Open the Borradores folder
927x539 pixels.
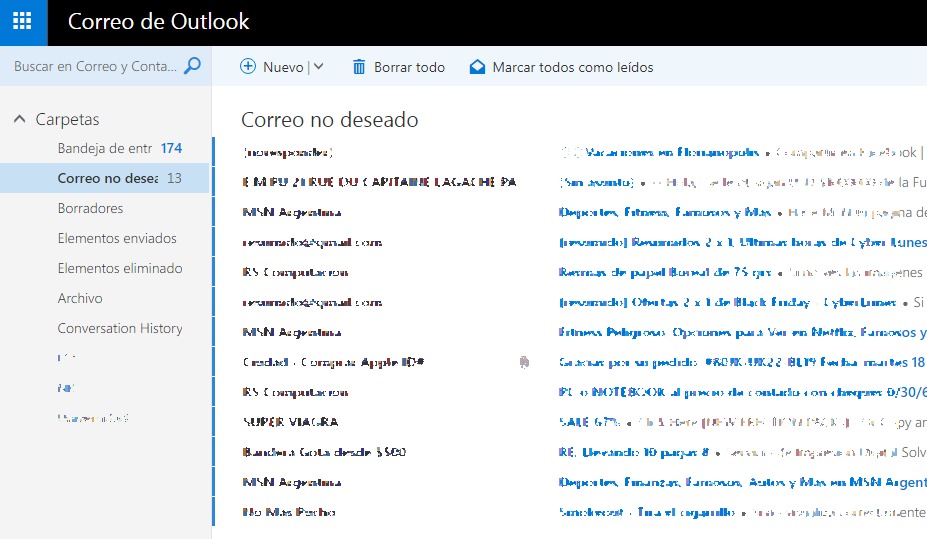pos(90,208)
